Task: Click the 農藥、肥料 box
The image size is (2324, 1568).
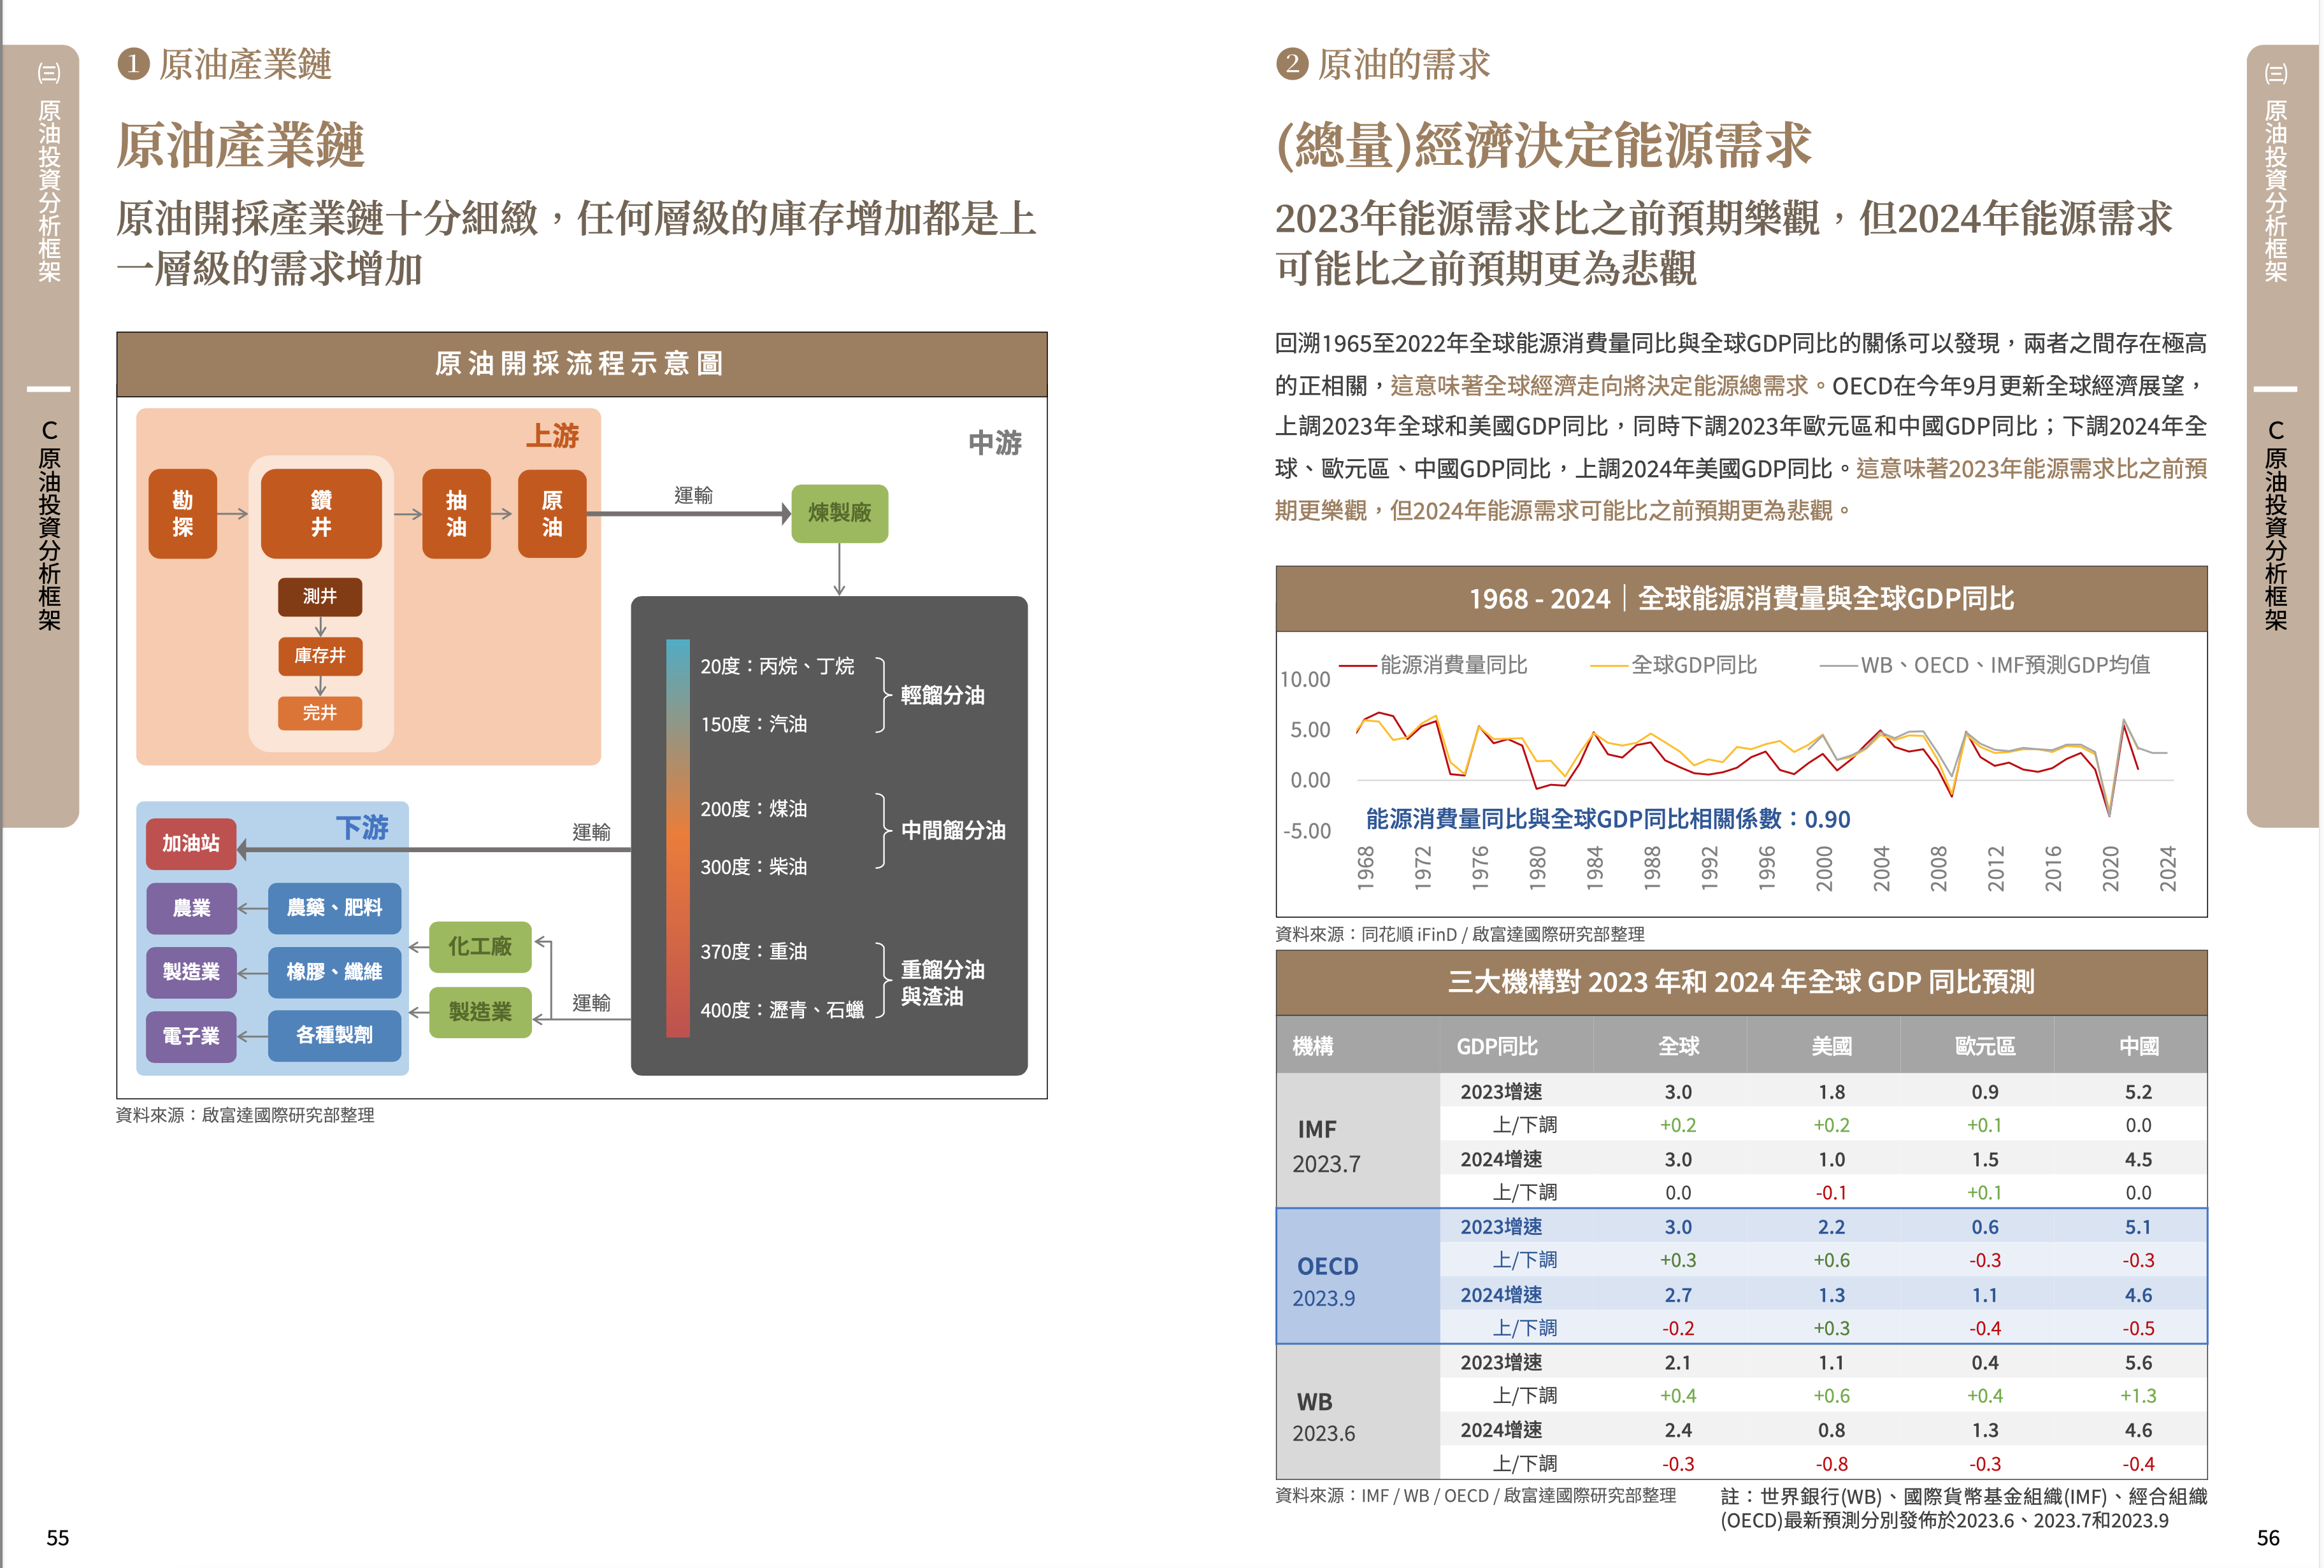Action: pos(334,908)
